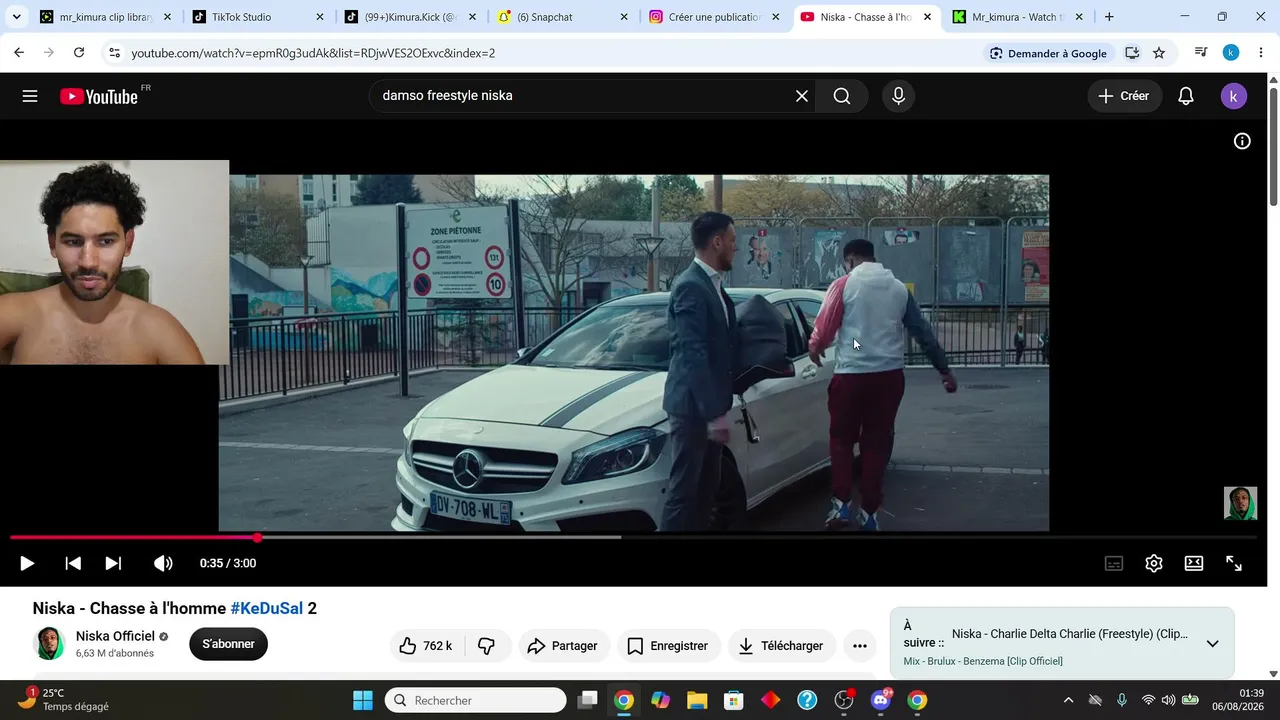Submit search with the magnifier button
Screen dimensions: 1280x720
[842, 96]
